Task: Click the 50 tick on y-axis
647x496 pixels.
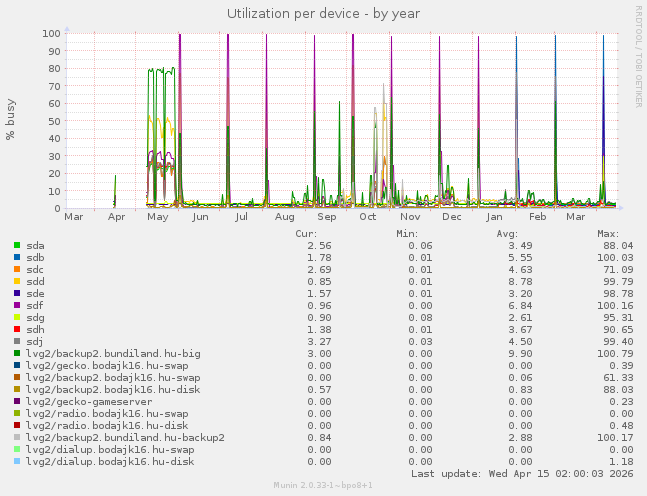Action: point(54,121)
